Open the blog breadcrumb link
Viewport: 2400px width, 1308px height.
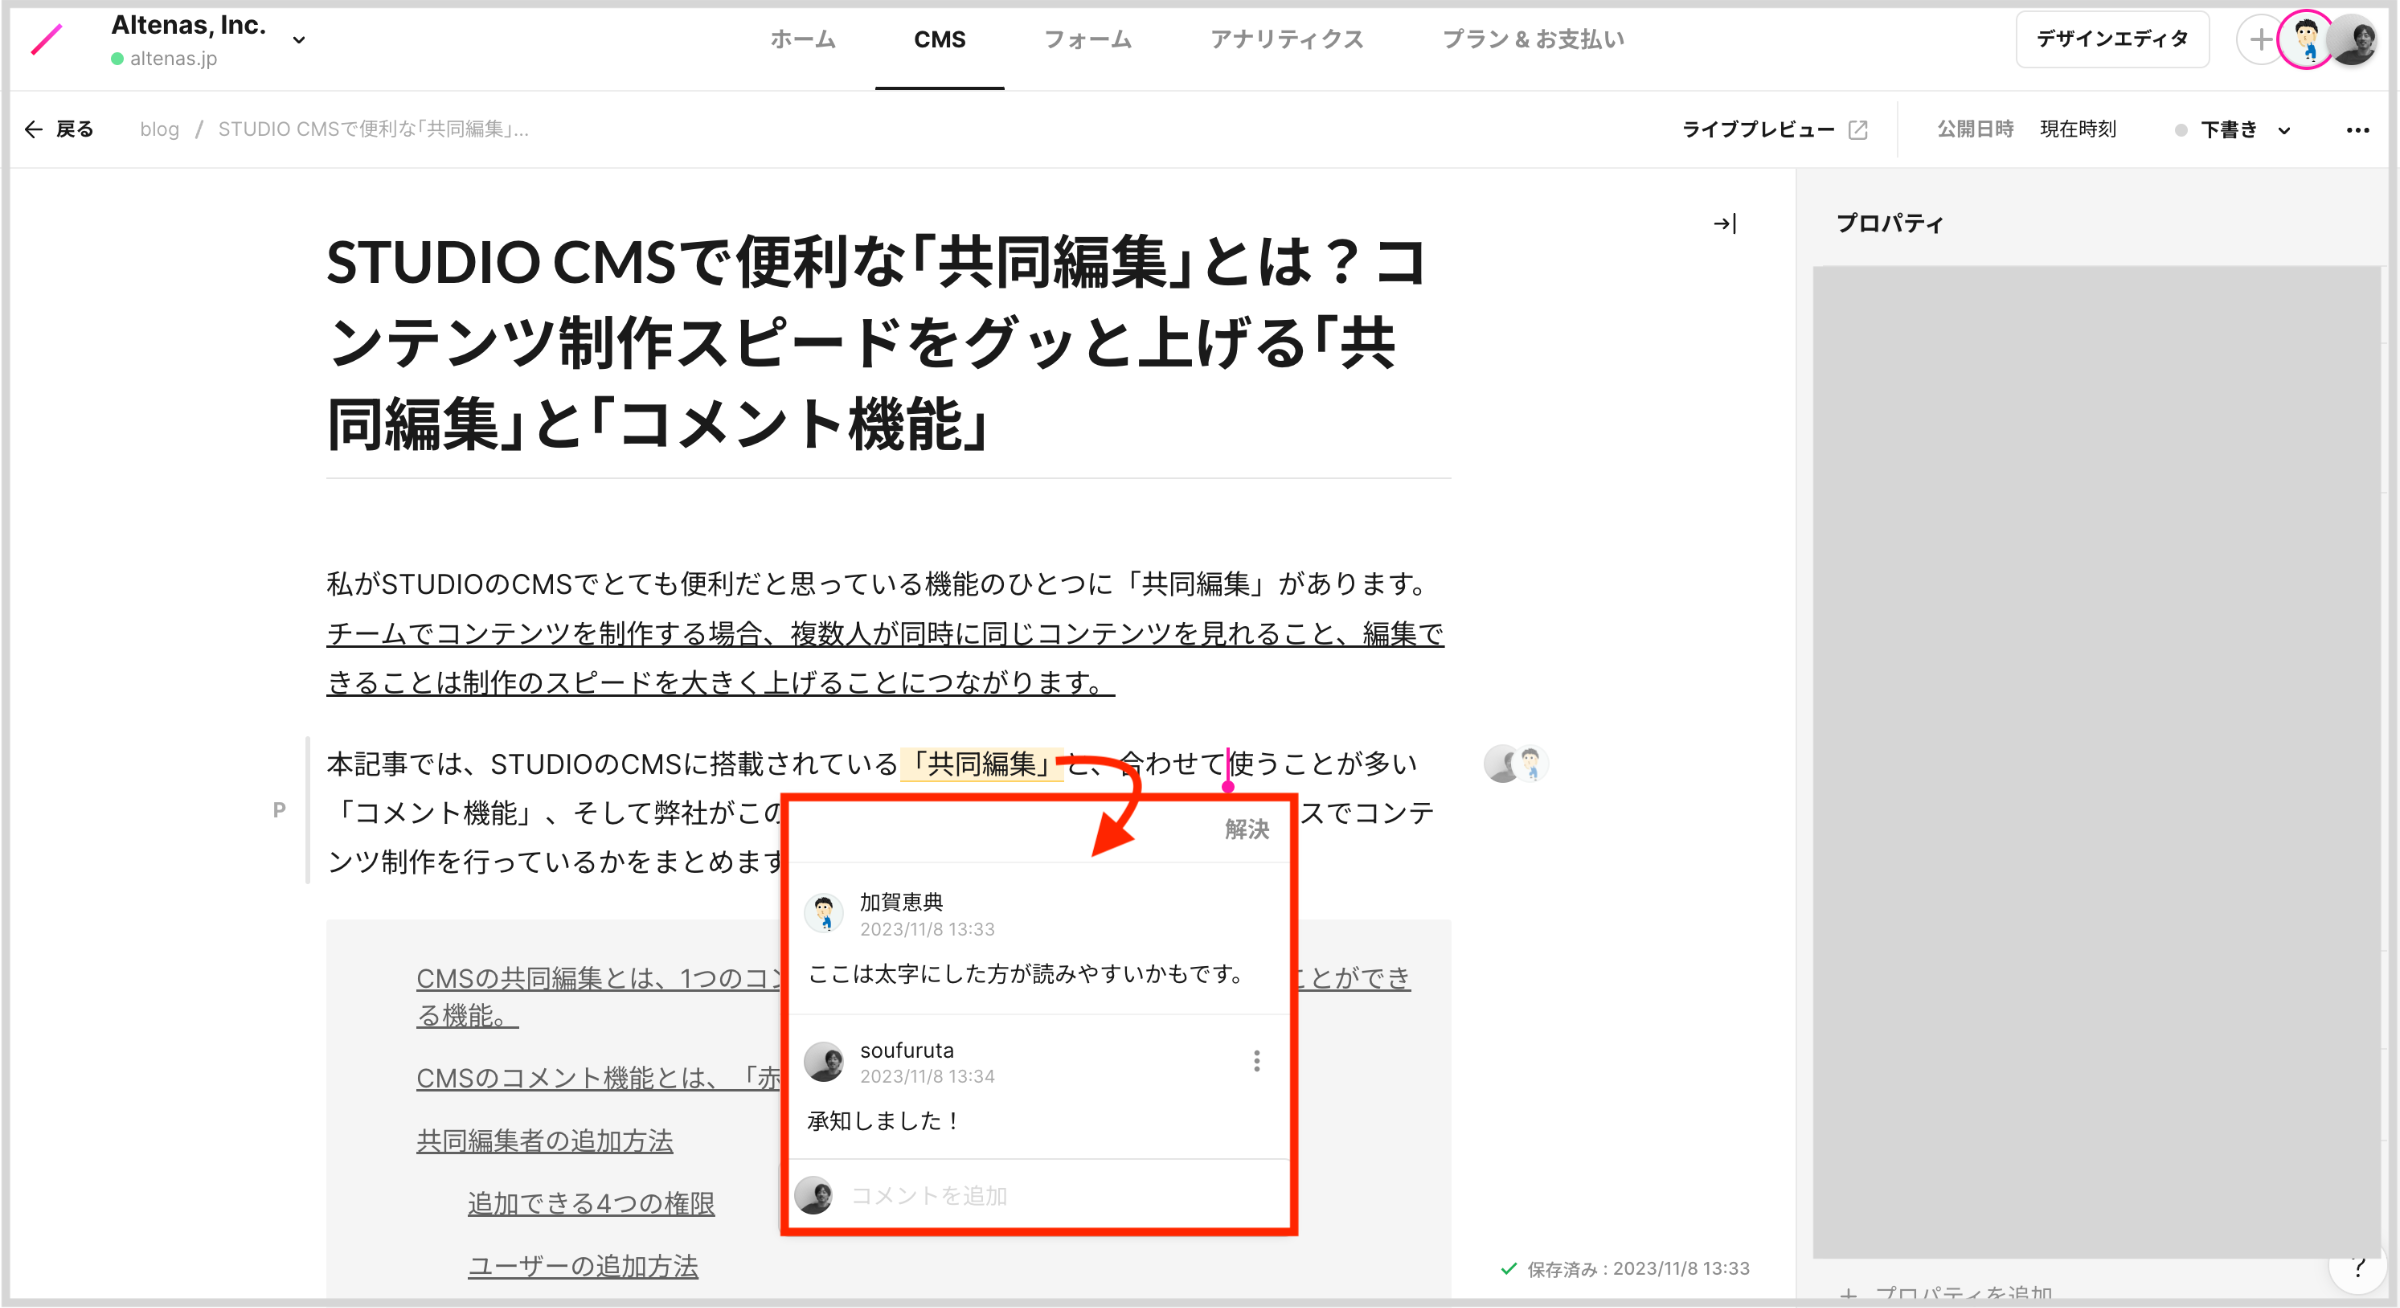[x=159, y=129]
